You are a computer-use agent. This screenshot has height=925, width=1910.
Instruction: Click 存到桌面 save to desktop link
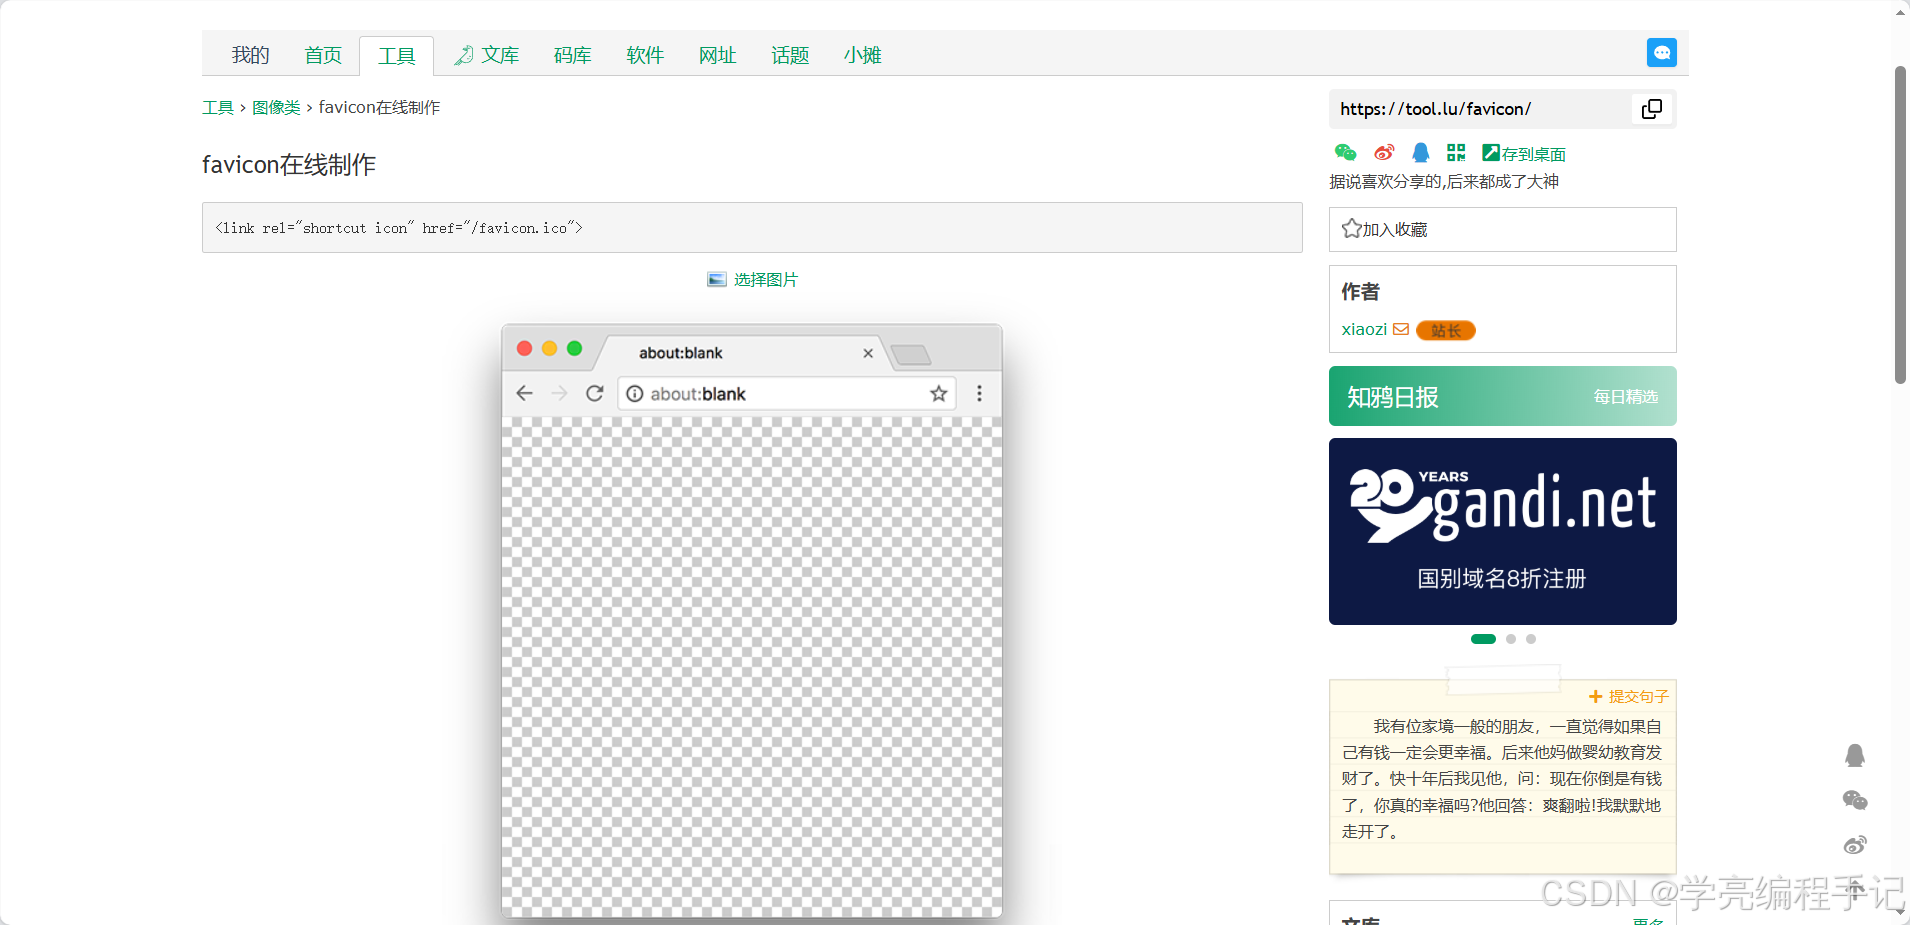coord(1524,154)
